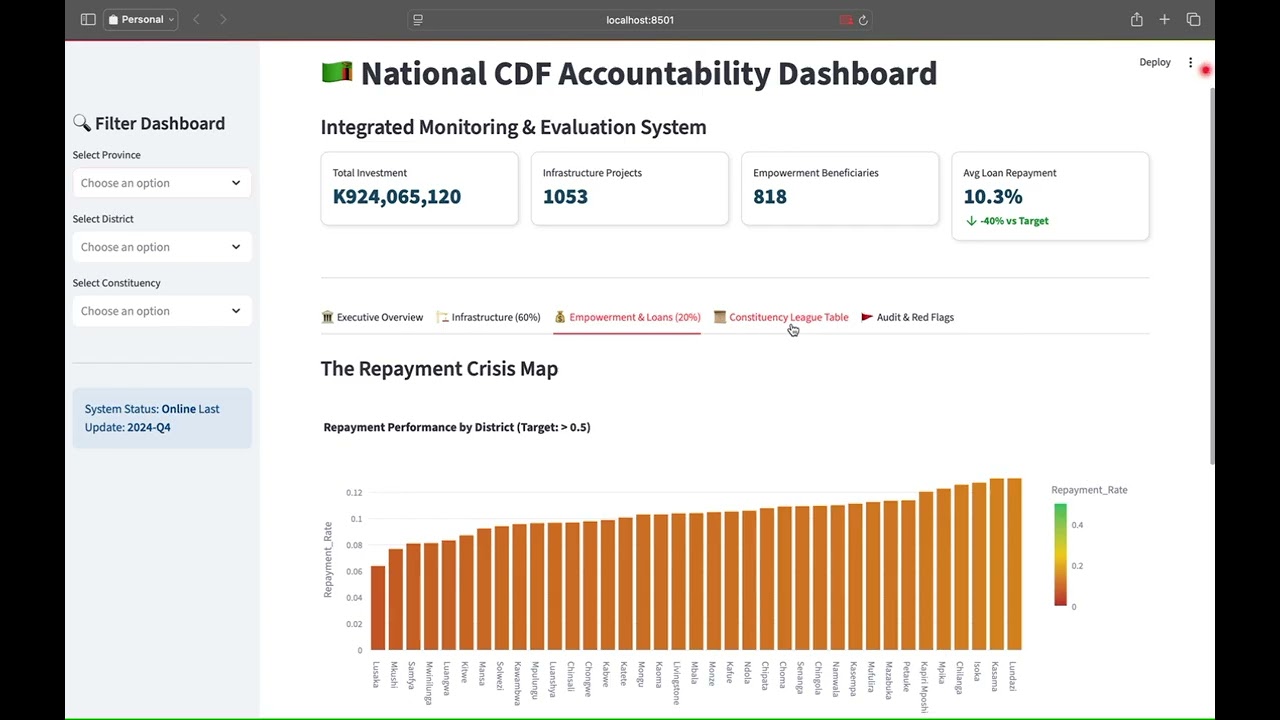The height and width of the screenshot is (720, 1280).
Task: Focus the localhost:8501 address field
Action: 640,19
